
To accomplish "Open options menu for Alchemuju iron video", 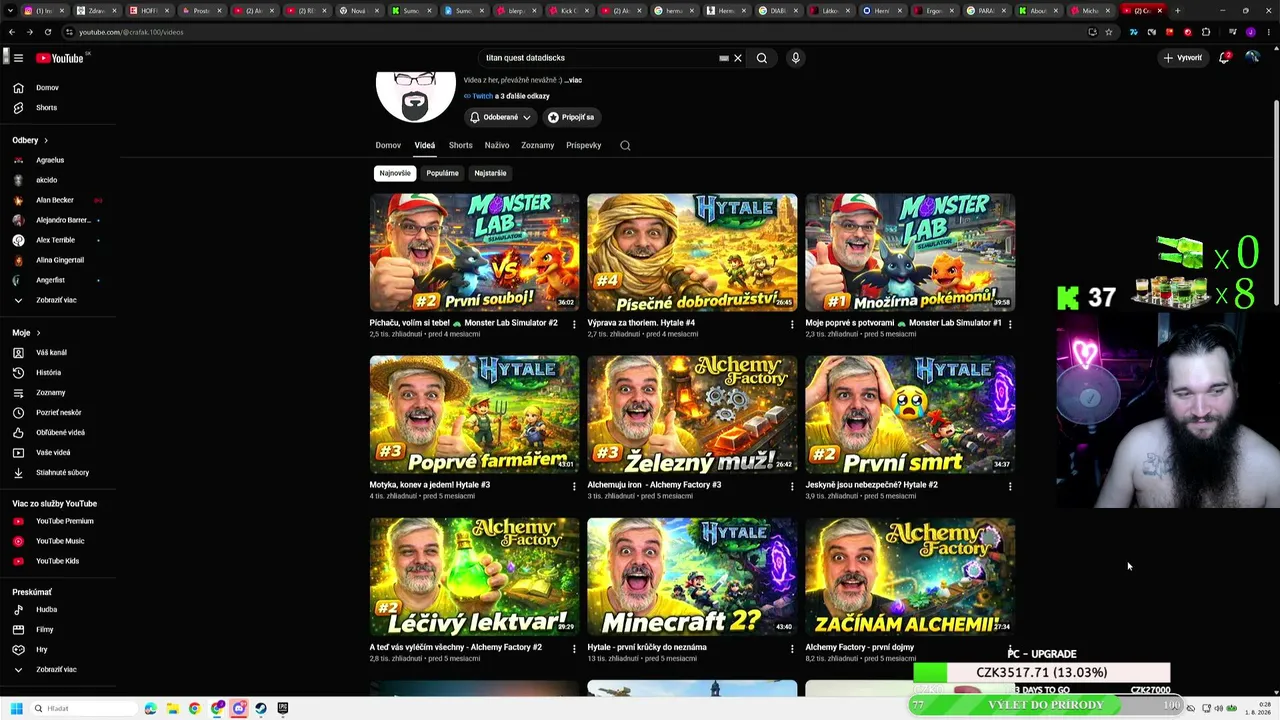I will 792,486.
